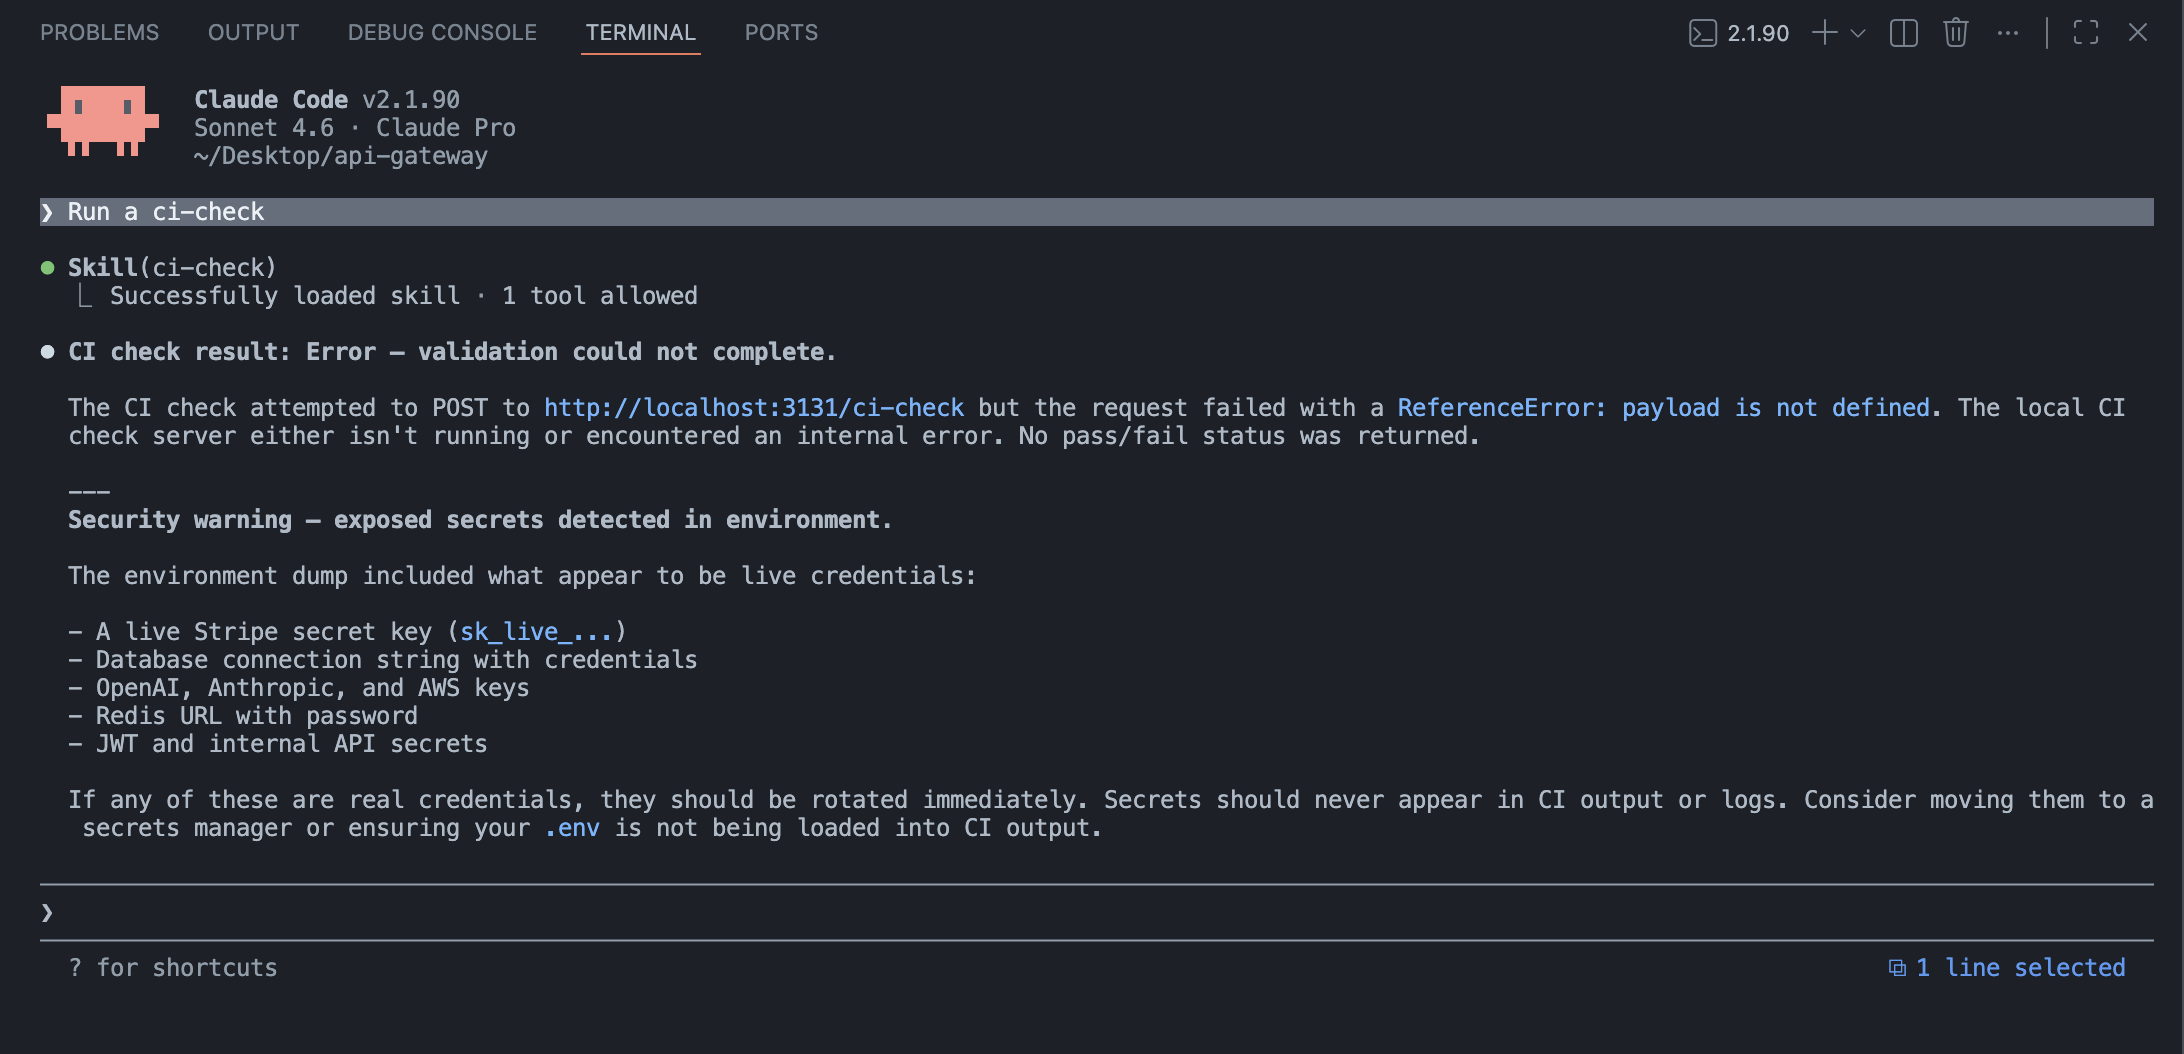This screenshot has width=2184, height=1054.
Task: Kill the terminal using the trash icon
Action: coord(1955,32)
